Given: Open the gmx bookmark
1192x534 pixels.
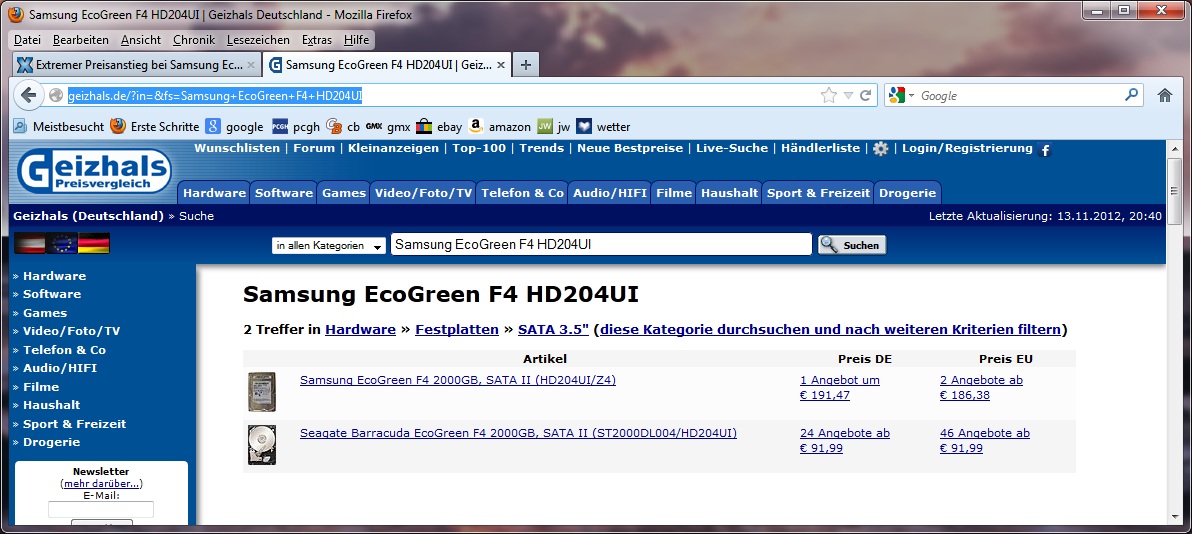Looking at the screenshot, I should point(388,126).
